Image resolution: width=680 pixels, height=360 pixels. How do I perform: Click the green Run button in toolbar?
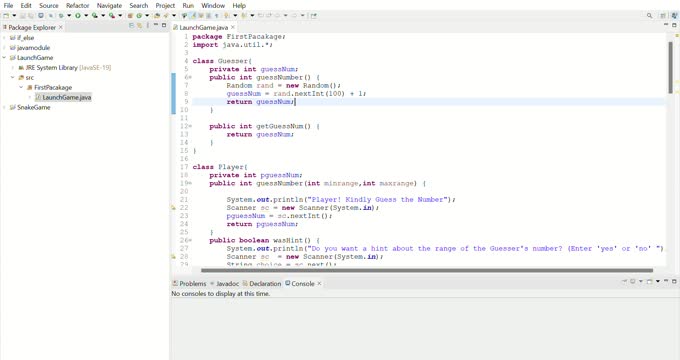[78, 16]
